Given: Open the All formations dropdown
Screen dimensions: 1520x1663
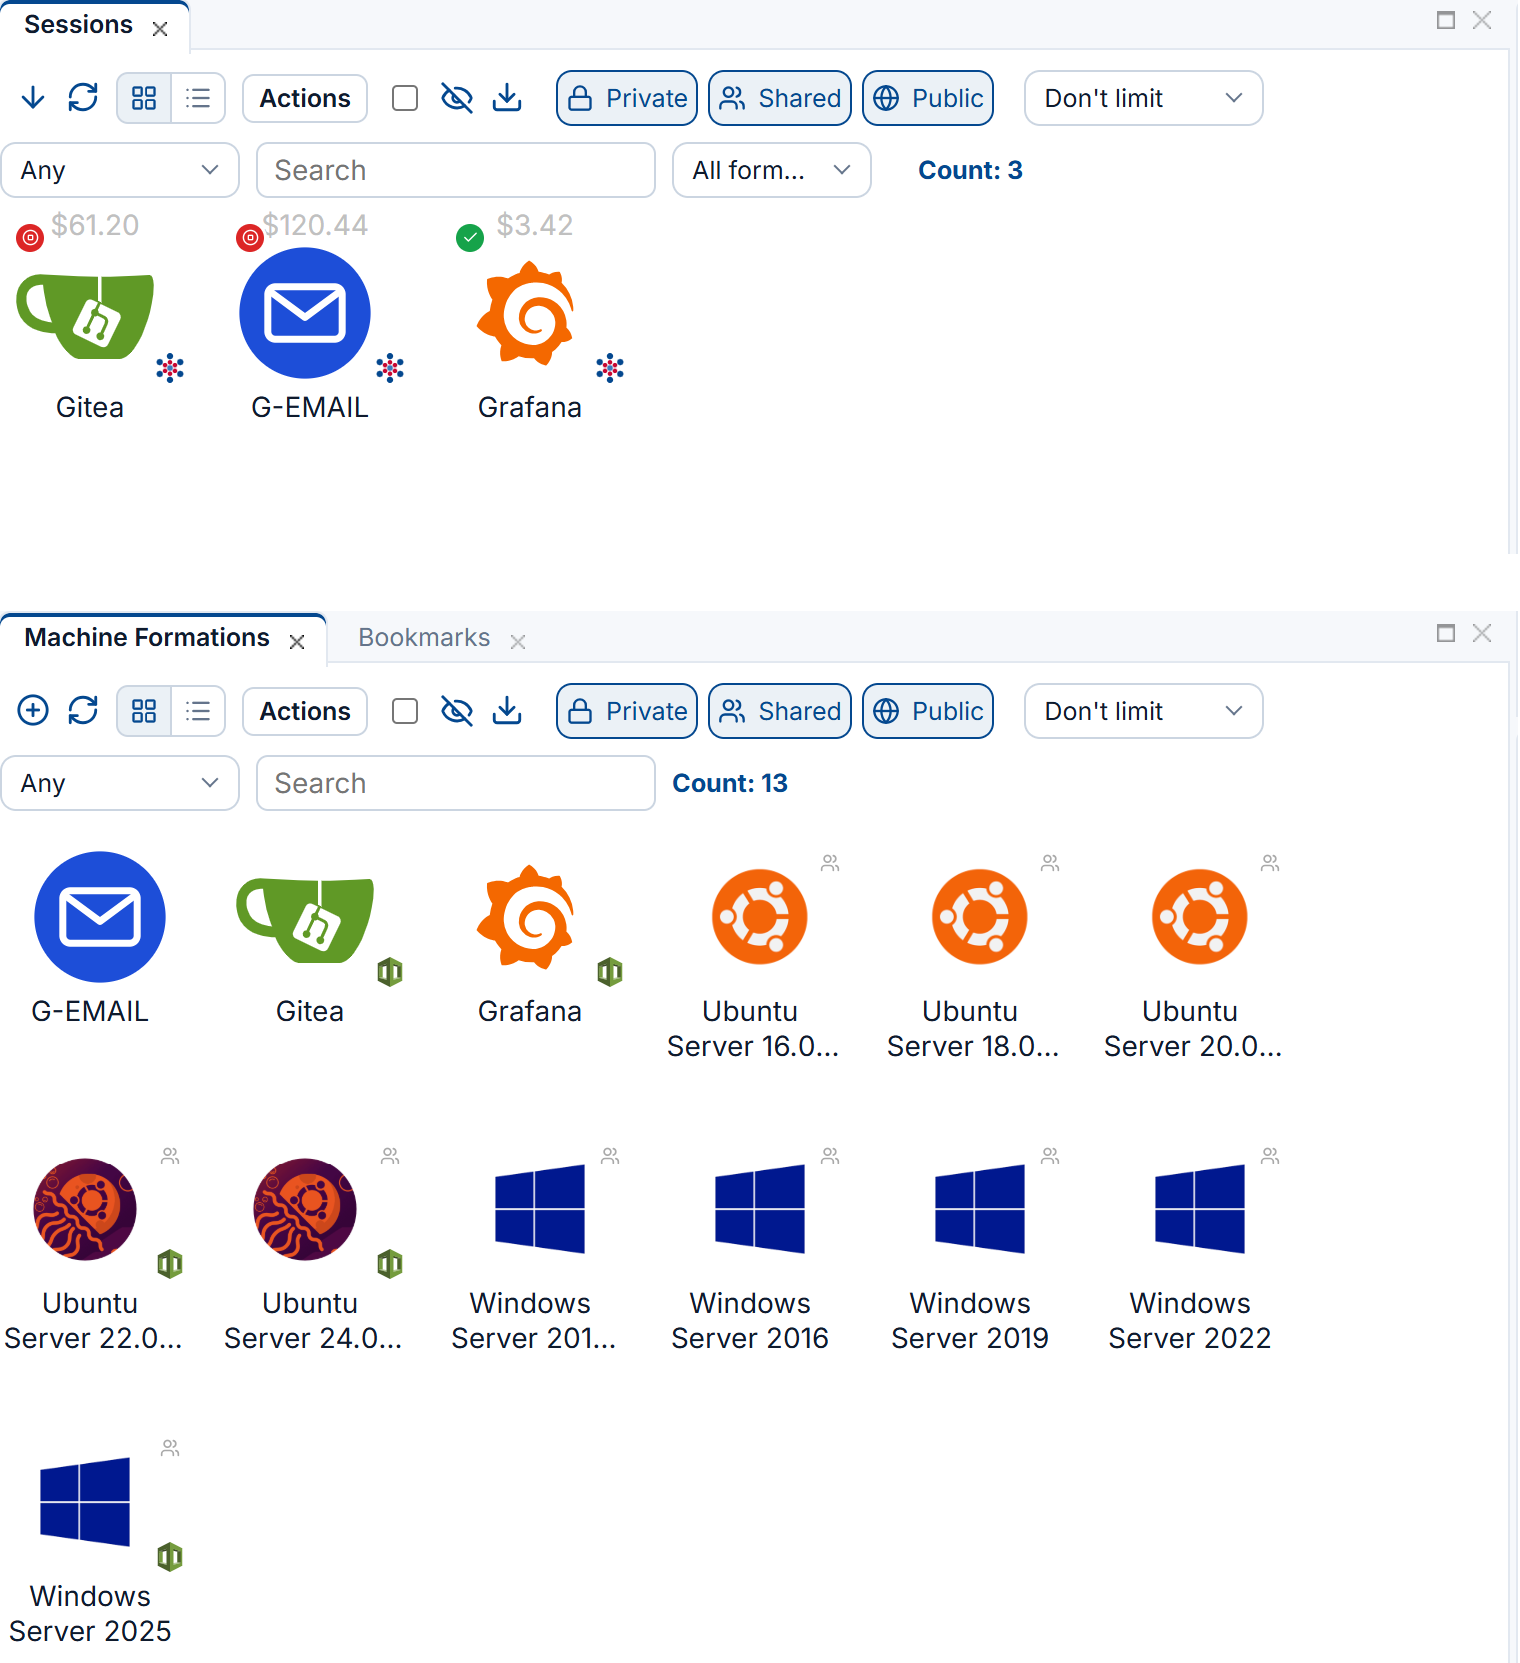Looking at the screenshot, I should tap(771, 170).
